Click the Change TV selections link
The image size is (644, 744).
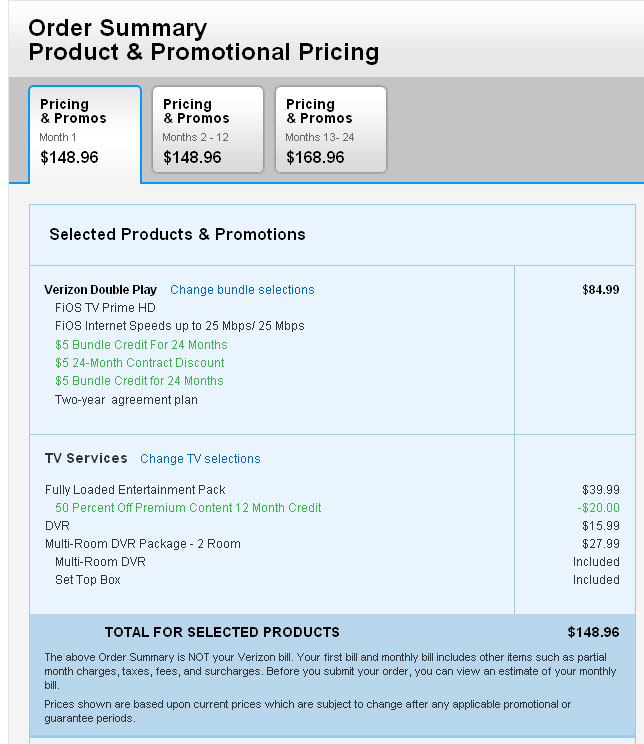pyautogui.click(x=200, y=459)
